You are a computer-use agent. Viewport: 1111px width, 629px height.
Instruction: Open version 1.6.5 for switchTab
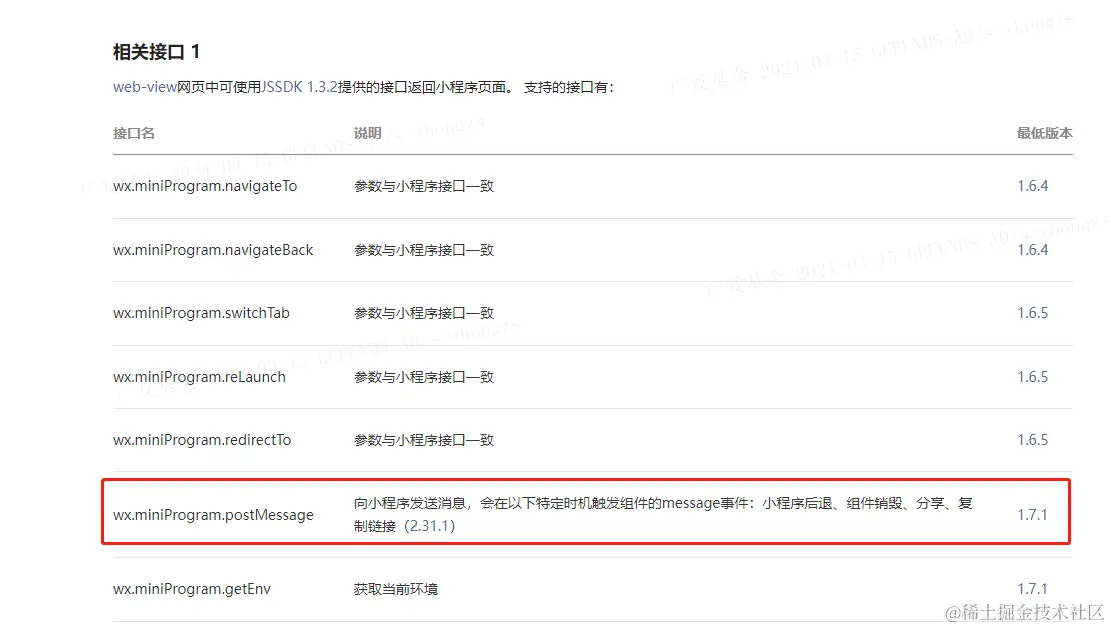(x=1032, y=312)
